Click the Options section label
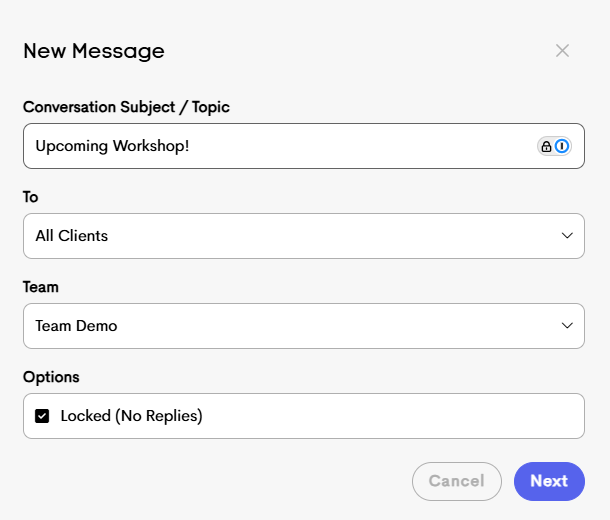 pyautogui.click(x=51, y=377)
